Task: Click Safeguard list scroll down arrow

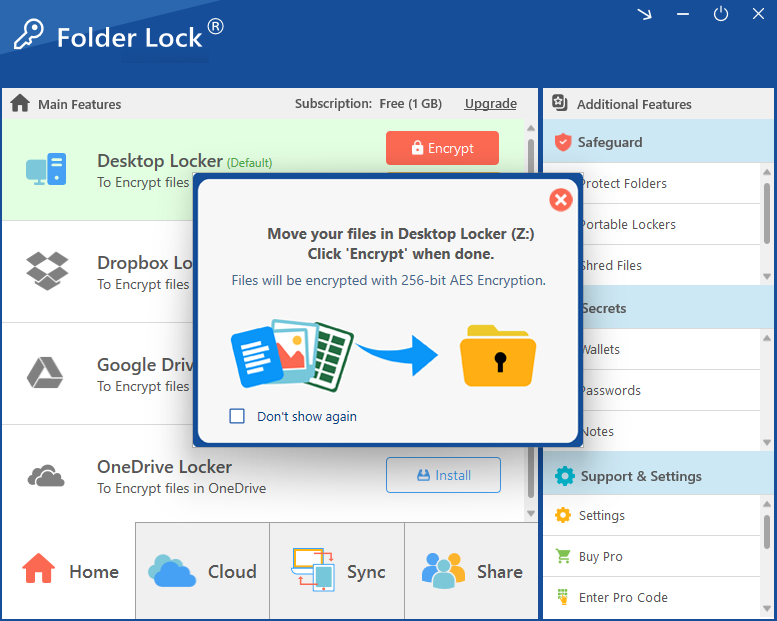Action: 767,276
